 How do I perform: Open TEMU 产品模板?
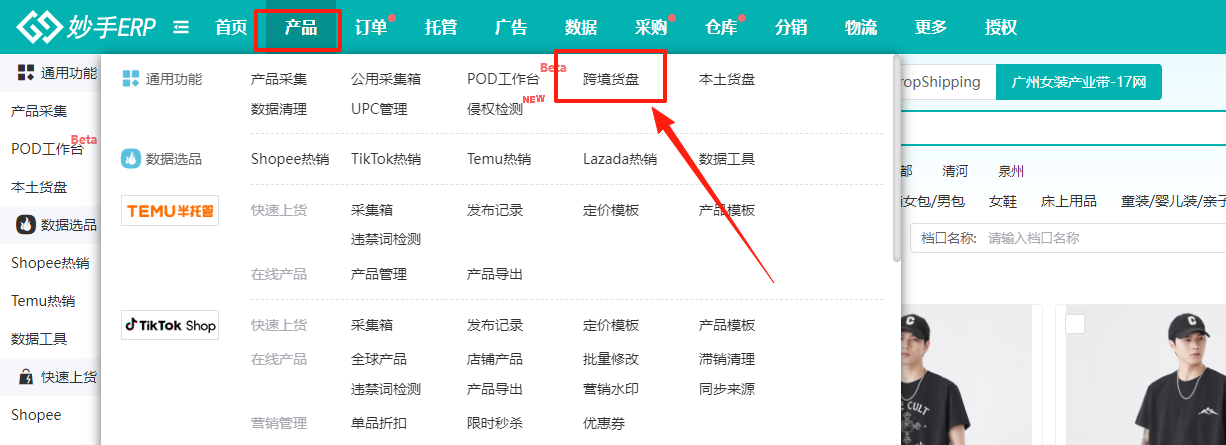click(x=727, y=210)
